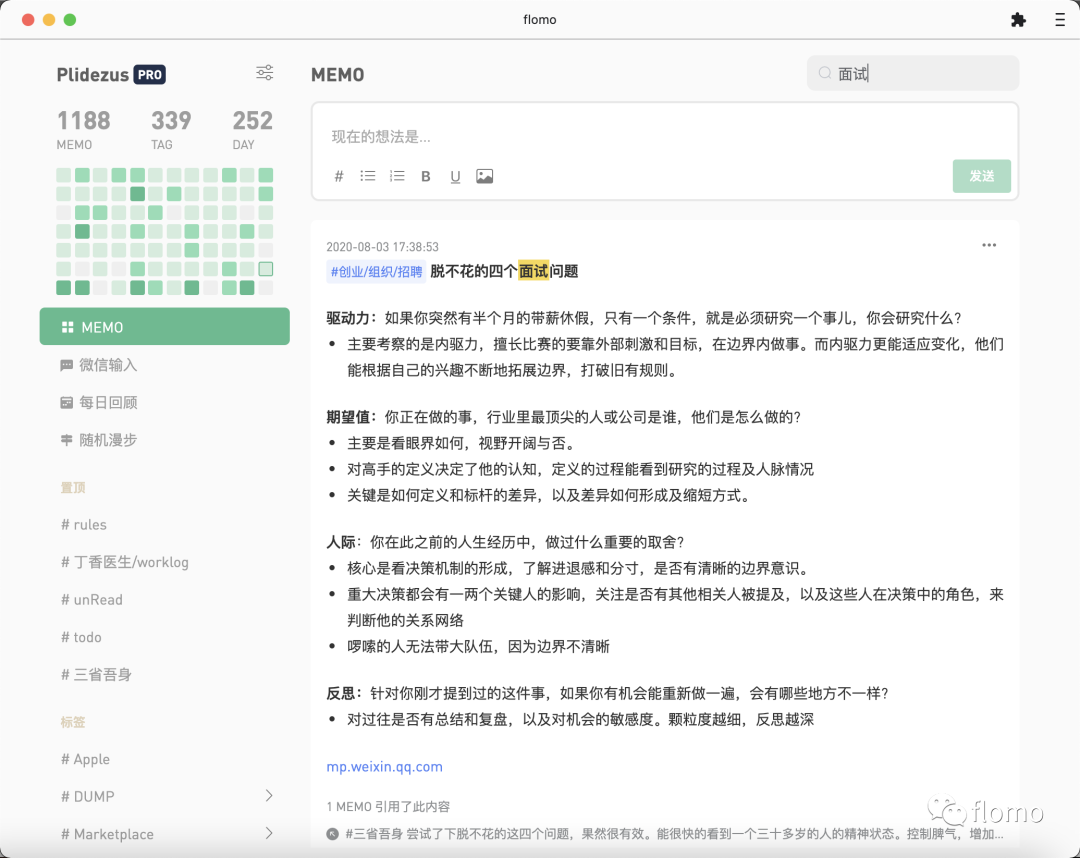The height and width of the screenshot is (858, 1080).
Task: Click the memo timestamp 2020-08-03 17:38:53
Action: (x=382, y=247)
